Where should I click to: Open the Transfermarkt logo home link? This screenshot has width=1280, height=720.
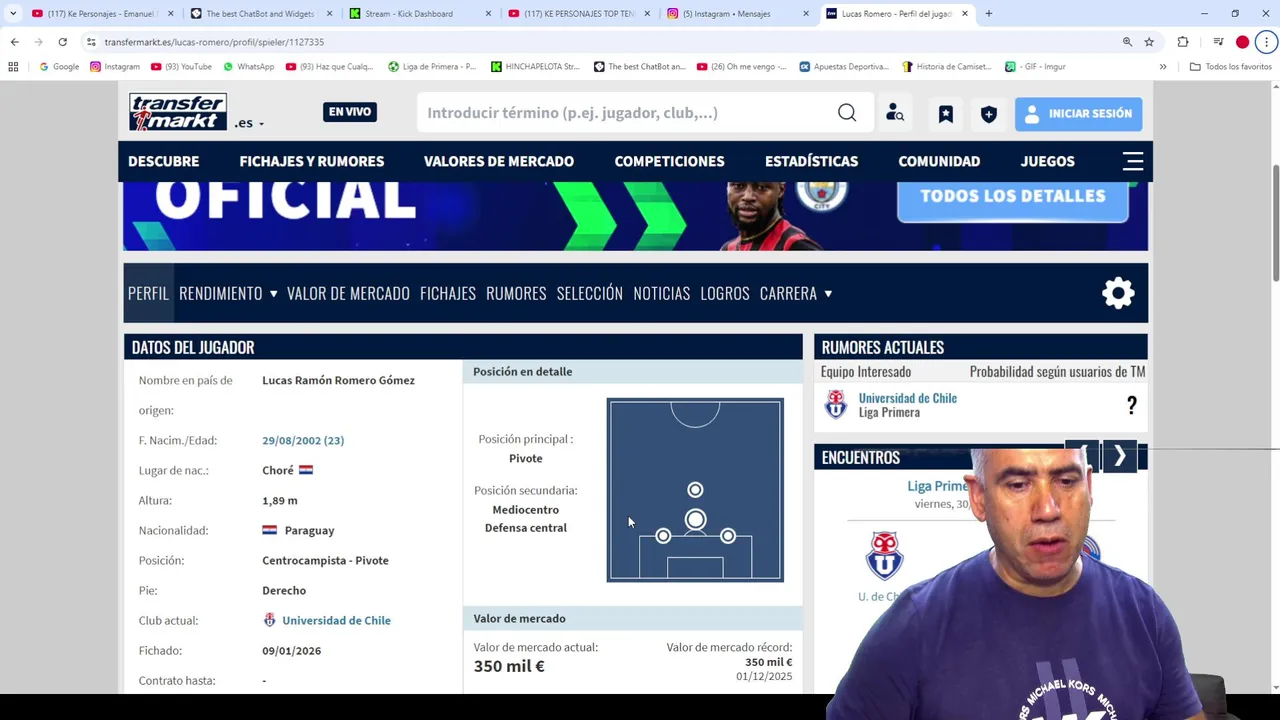tap(178, 112)
